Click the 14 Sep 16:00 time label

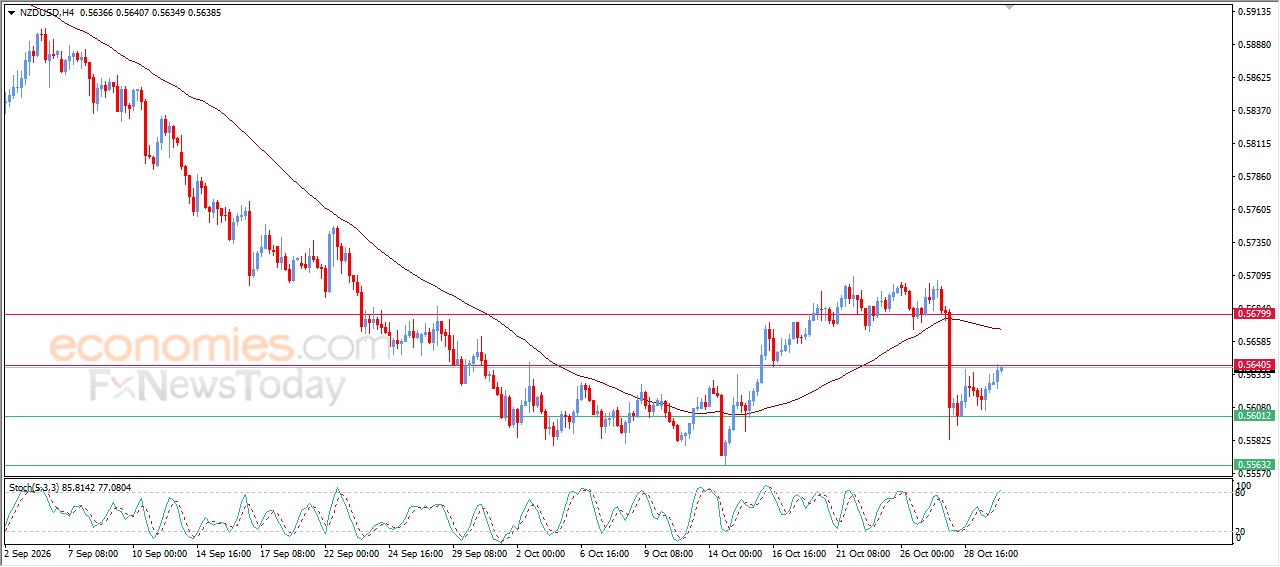(x=222, y=553)
